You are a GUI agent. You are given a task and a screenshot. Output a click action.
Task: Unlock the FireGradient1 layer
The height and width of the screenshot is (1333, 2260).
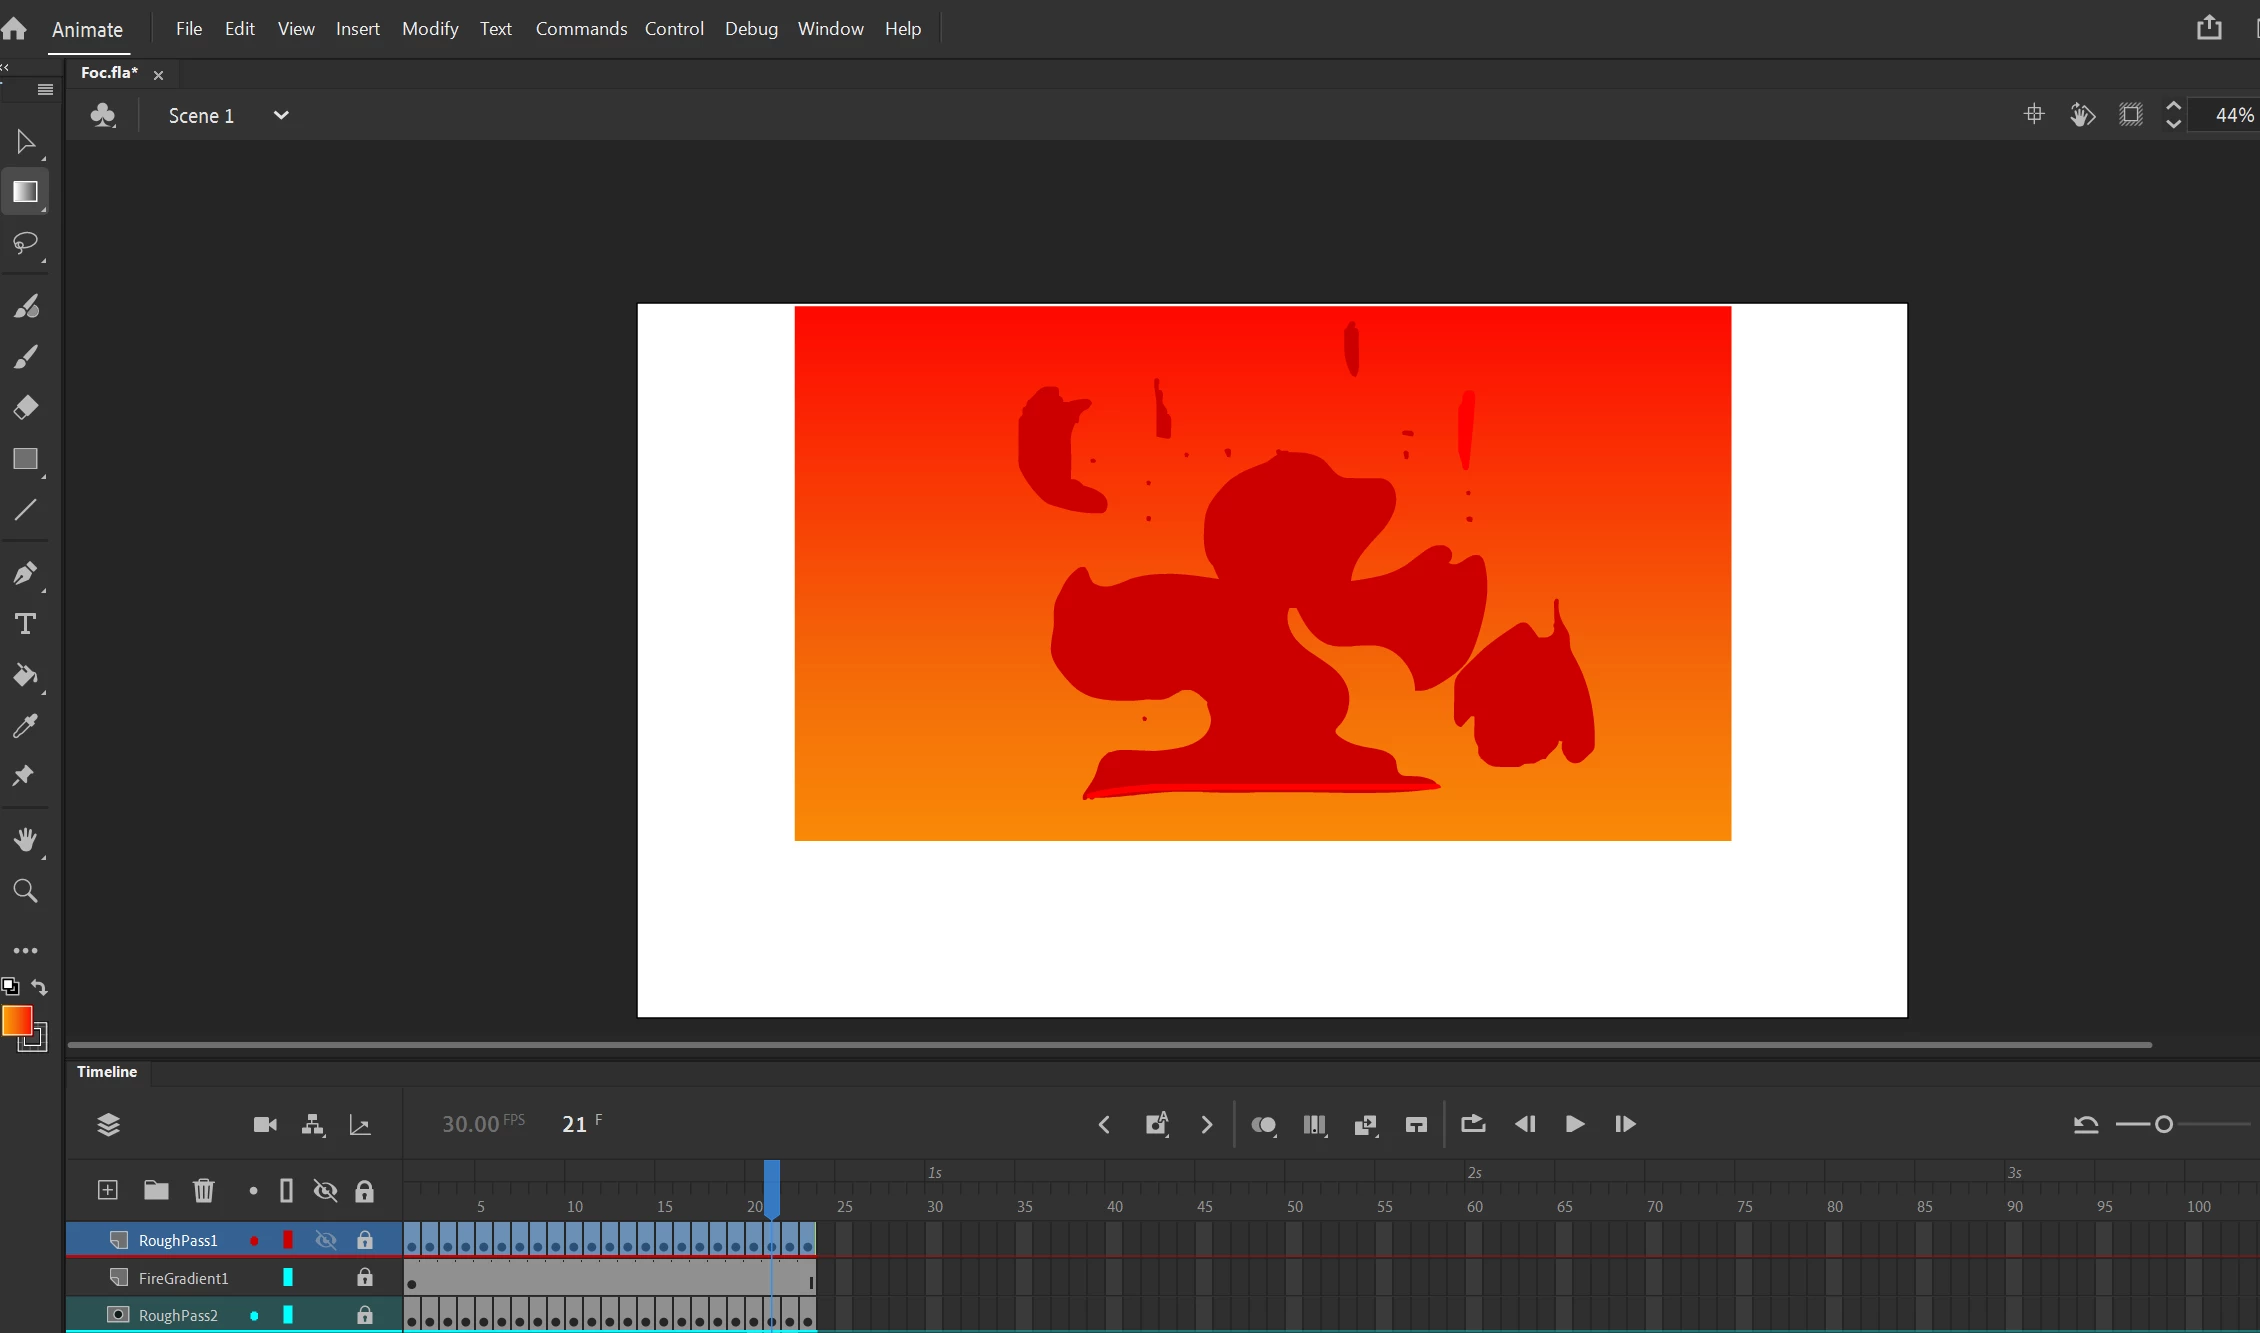coord(365,1278)
